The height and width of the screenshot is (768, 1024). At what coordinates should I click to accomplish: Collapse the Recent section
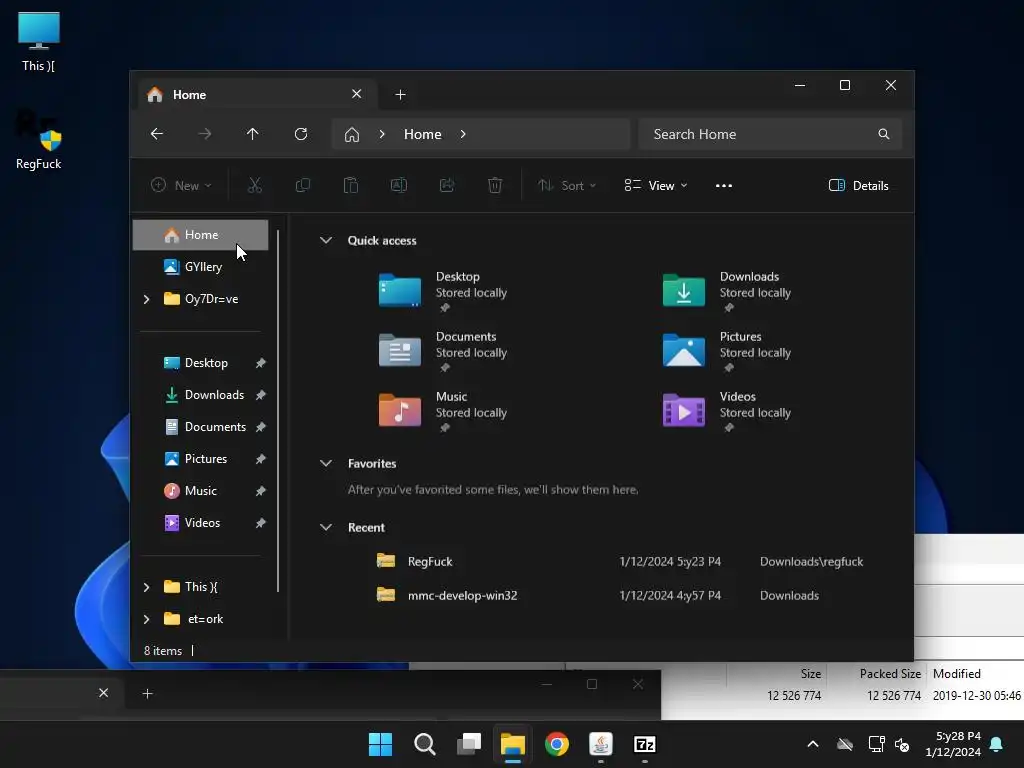pyautogui.click(x=326, y=527)
